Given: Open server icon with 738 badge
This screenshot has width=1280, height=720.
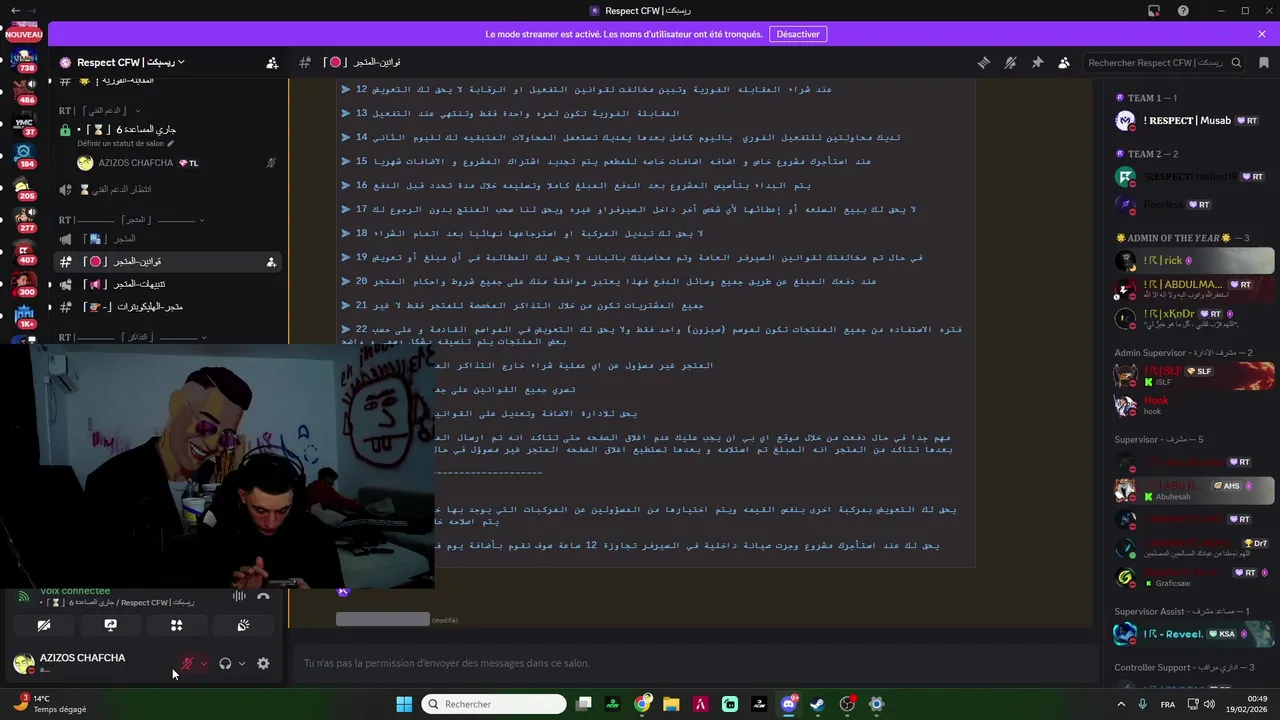Looking at the screenshot, I should tap(24, 60).
